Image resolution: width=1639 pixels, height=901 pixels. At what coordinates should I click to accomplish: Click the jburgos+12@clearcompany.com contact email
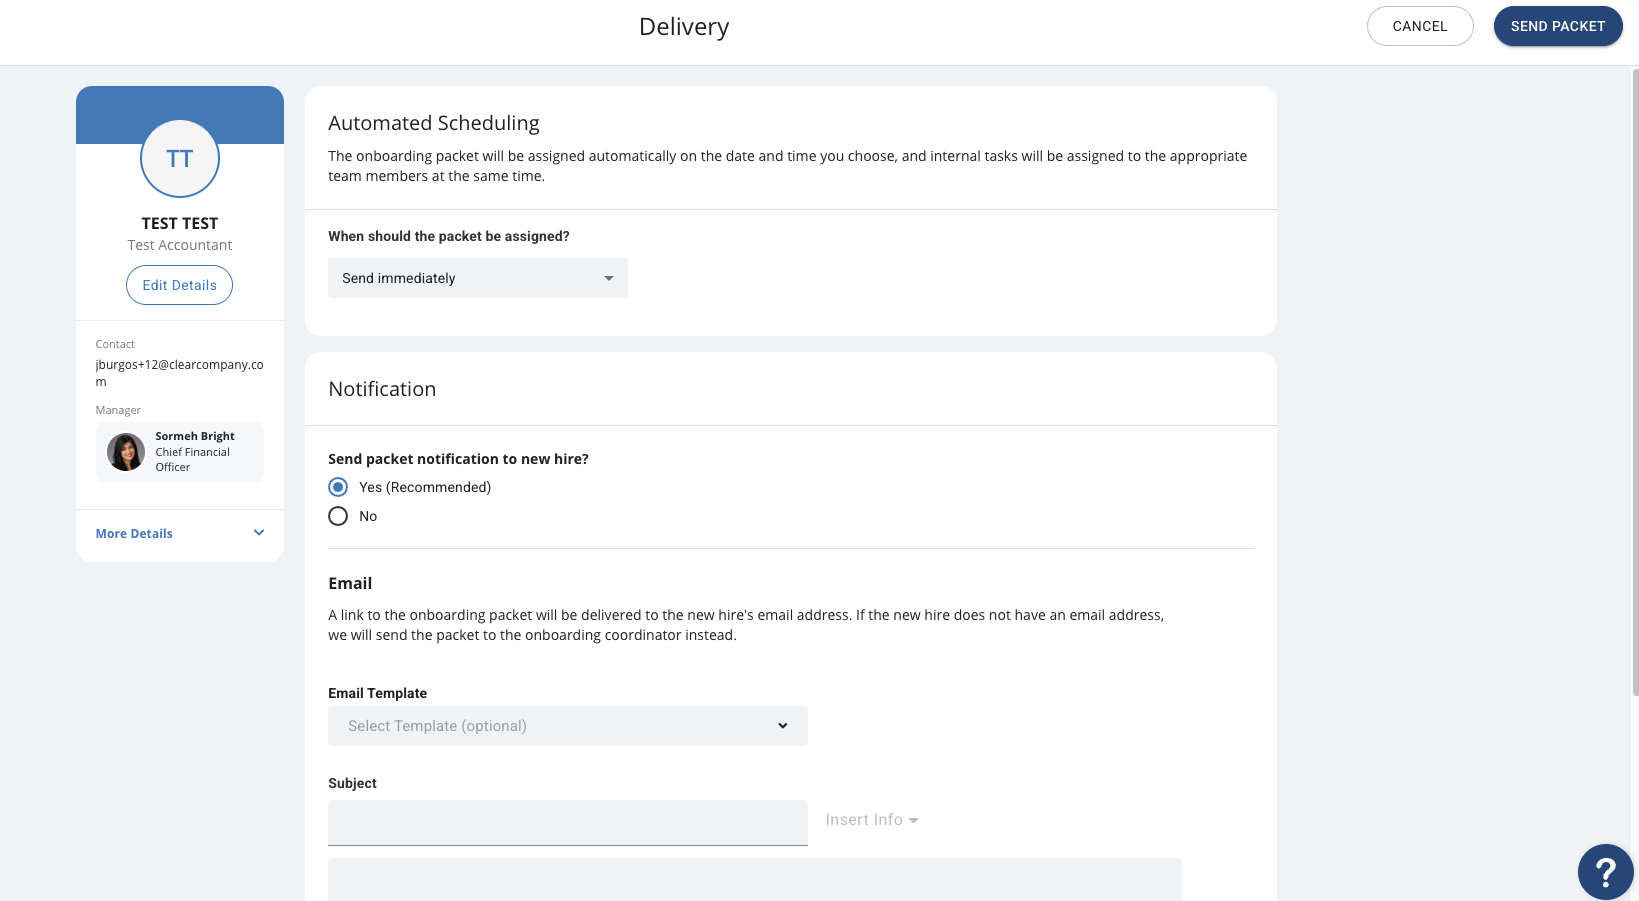click(180, 373)
